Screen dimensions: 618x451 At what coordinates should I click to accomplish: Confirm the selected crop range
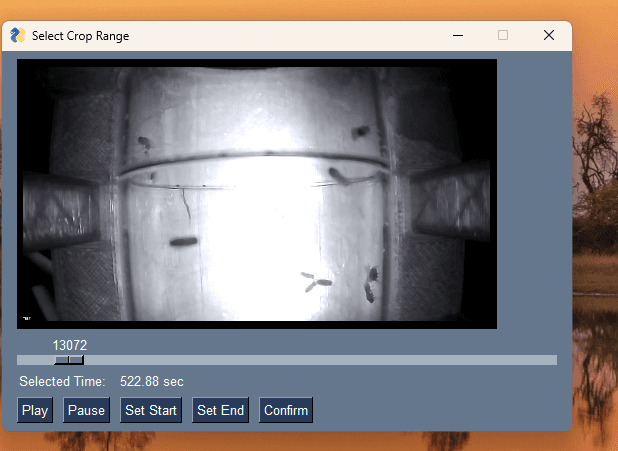pyautogui.click(x=286, y=410)
